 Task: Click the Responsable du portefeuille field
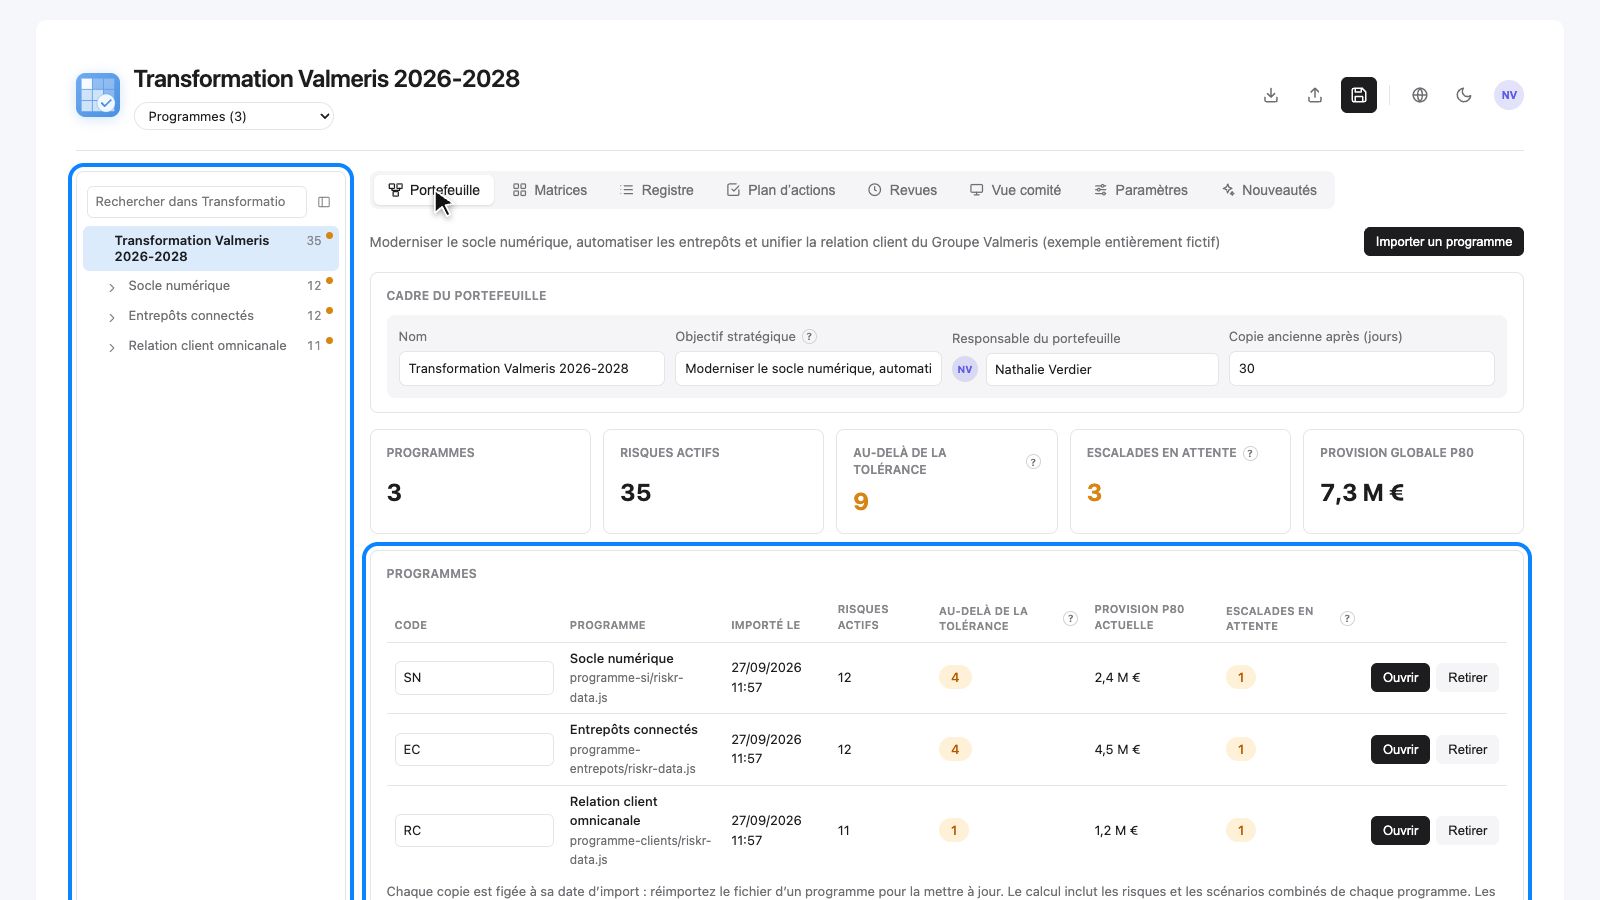coord(1102,369)
